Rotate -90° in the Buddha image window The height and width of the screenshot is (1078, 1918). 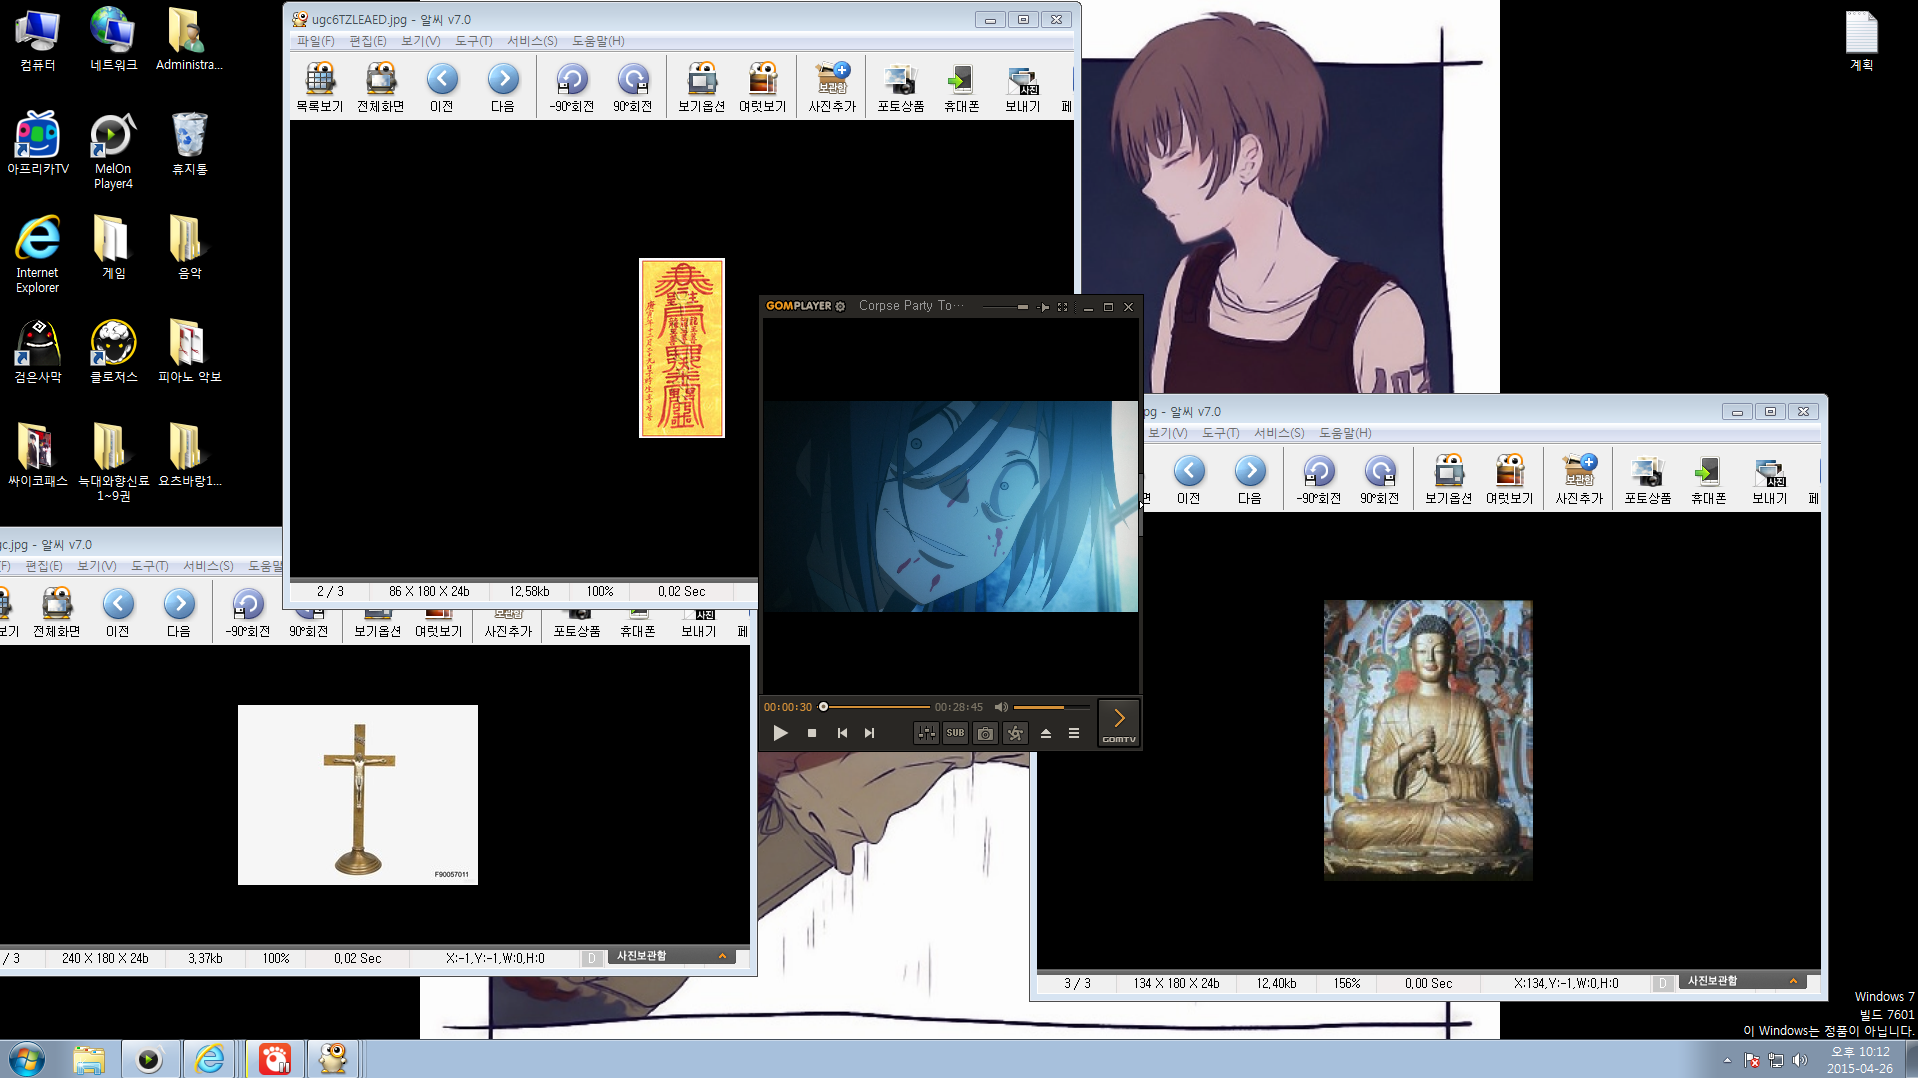[x=1319, y=479]
